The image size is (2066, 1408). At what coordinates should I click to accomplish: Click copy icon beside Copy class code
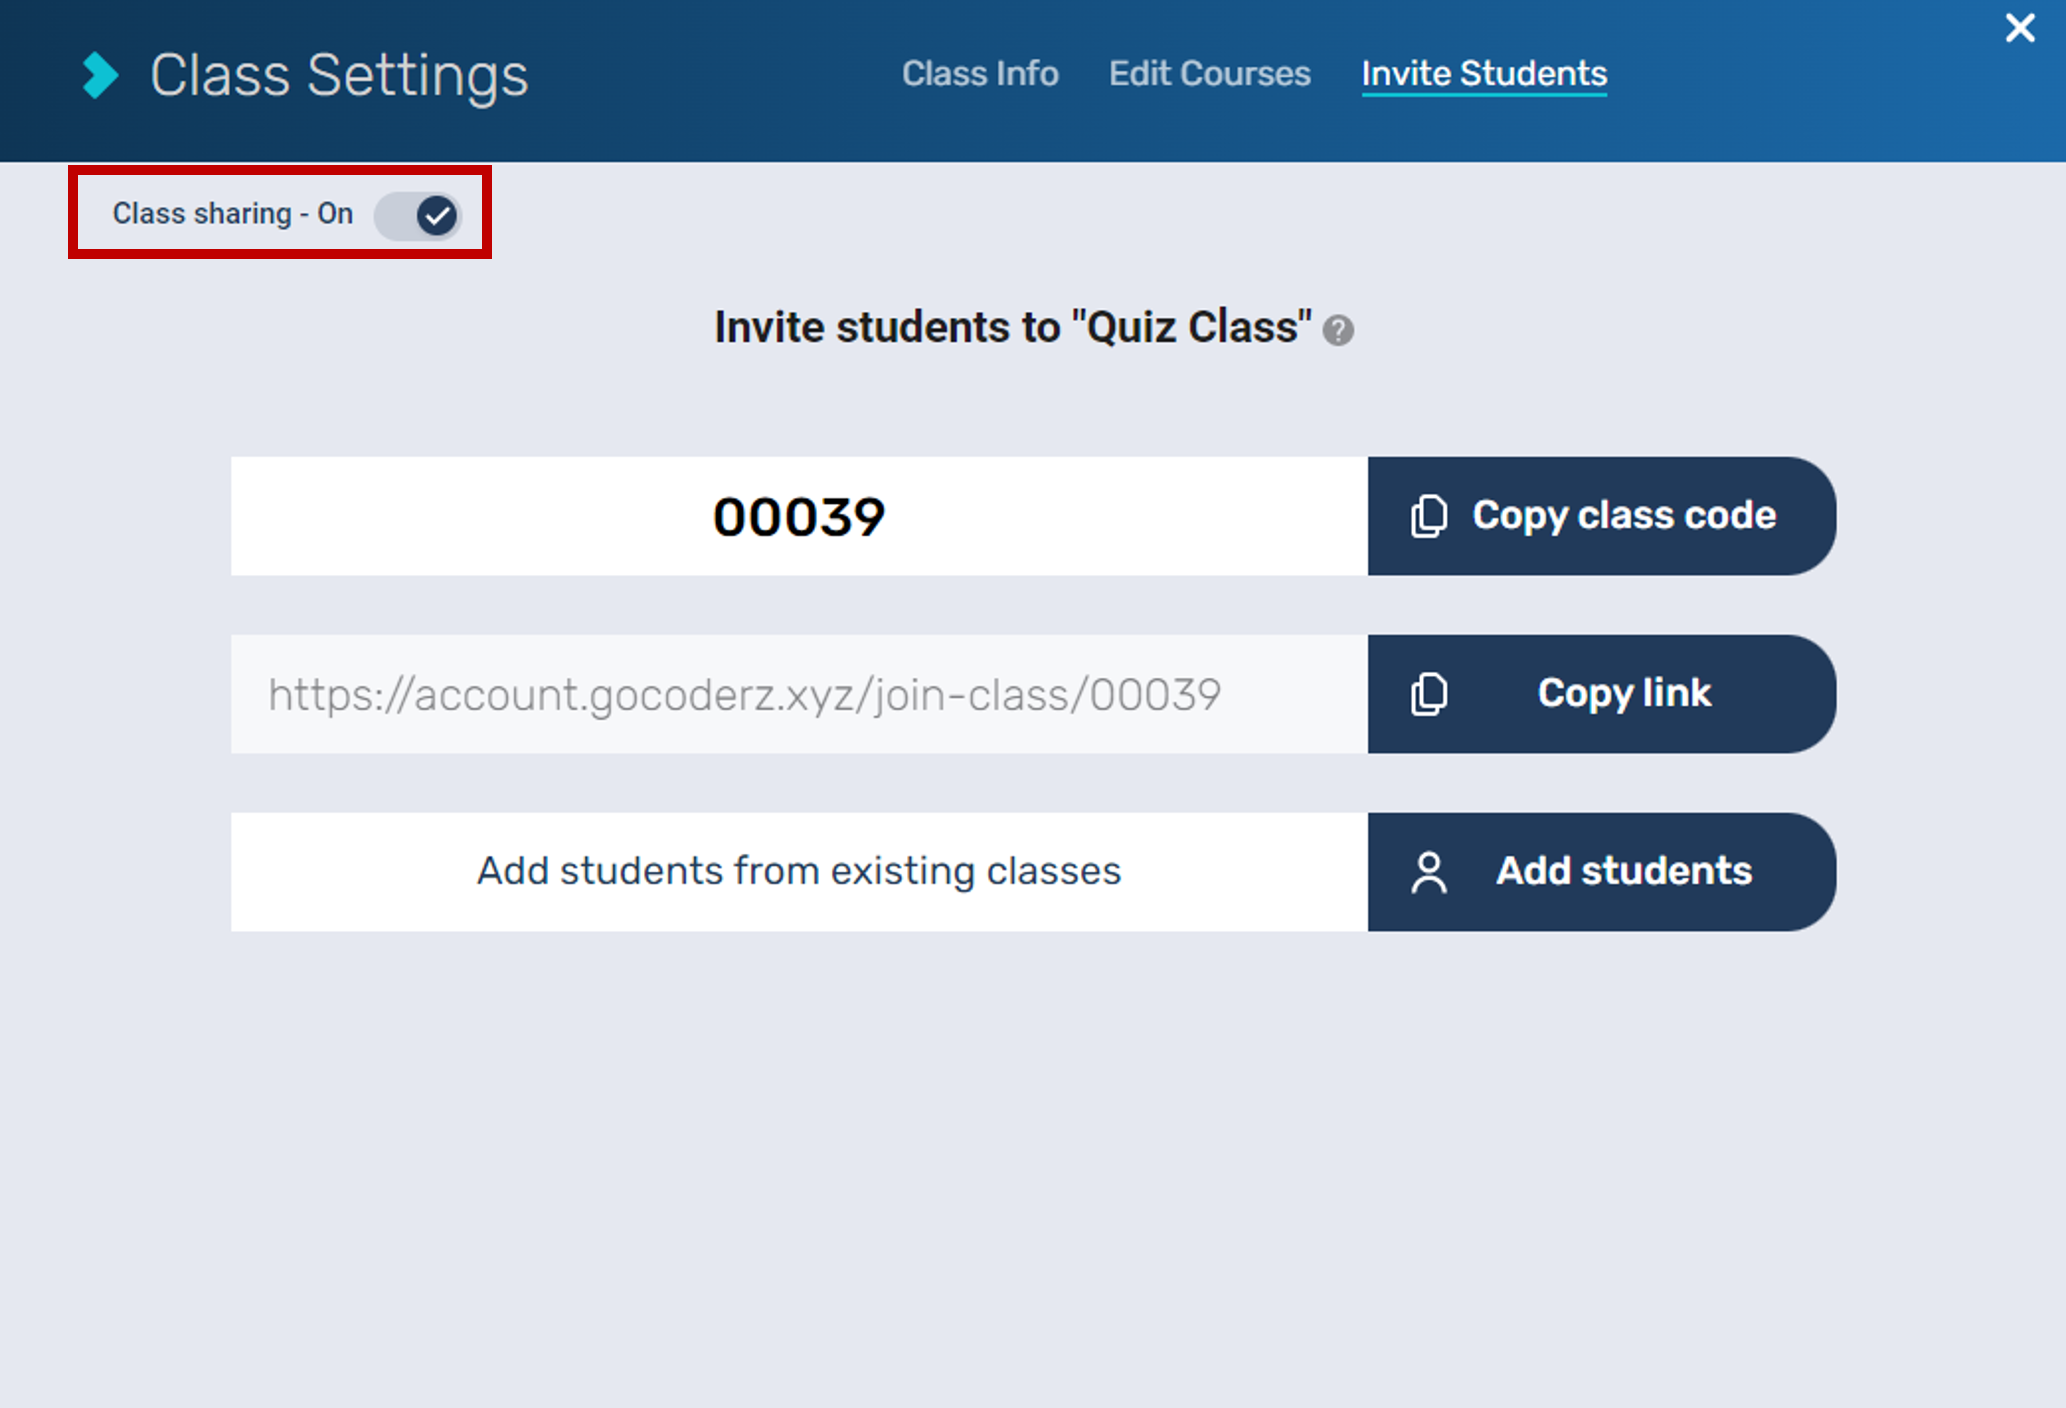click(1428, 516)
